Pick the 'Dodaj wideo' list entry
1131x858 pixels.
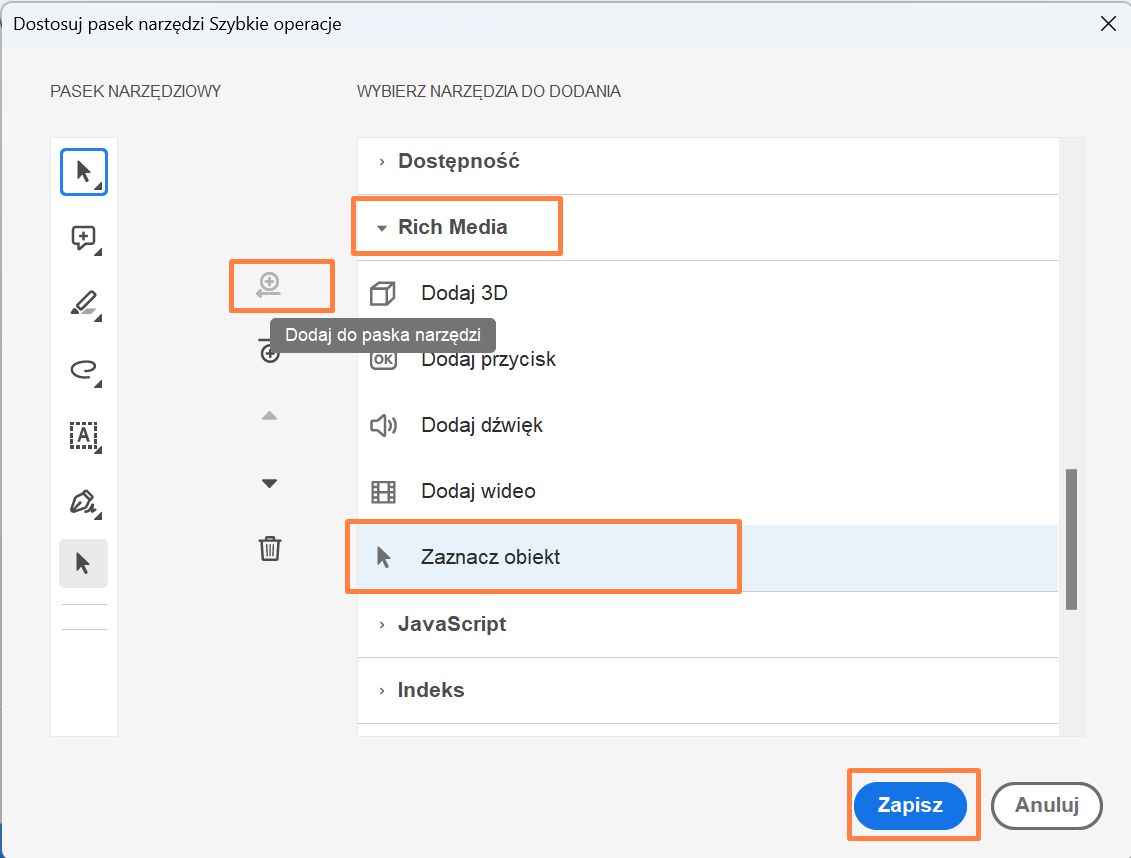point(478,491)
